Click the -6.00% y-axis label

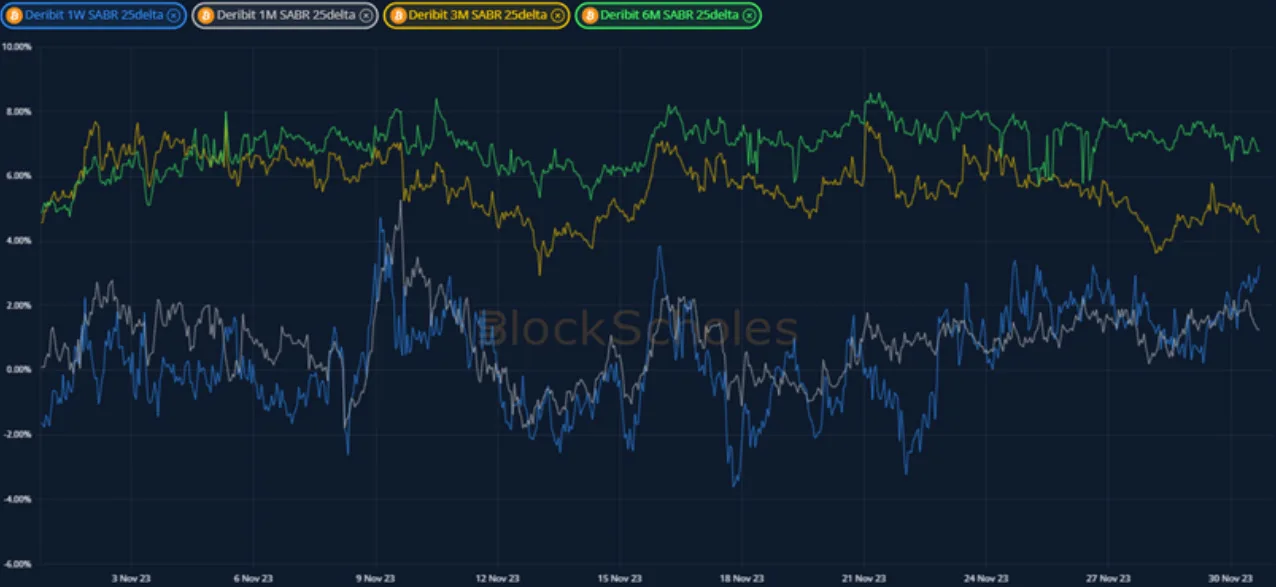pos(18,564)
